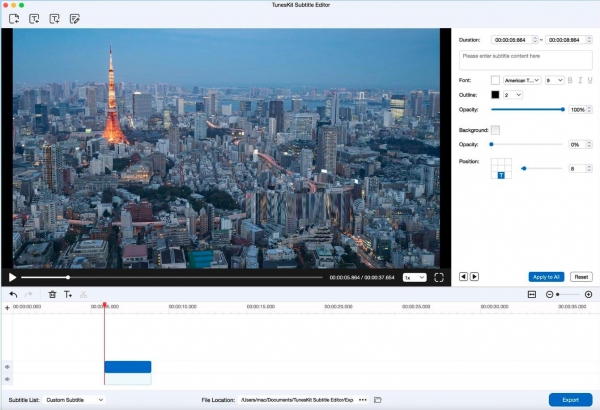Zoom out the timeline with minus icon
The width and height of the screenshot is (600, 410).
click(549, 294)
